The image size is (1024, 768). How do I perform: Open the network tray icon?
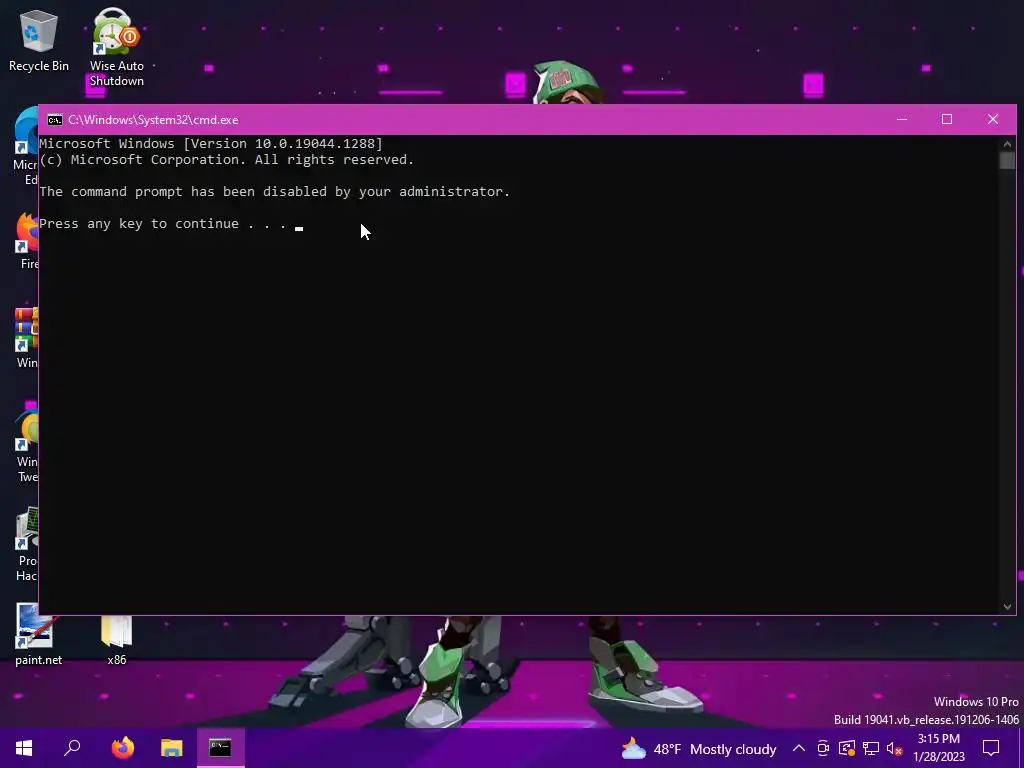[x=871, y=748]
